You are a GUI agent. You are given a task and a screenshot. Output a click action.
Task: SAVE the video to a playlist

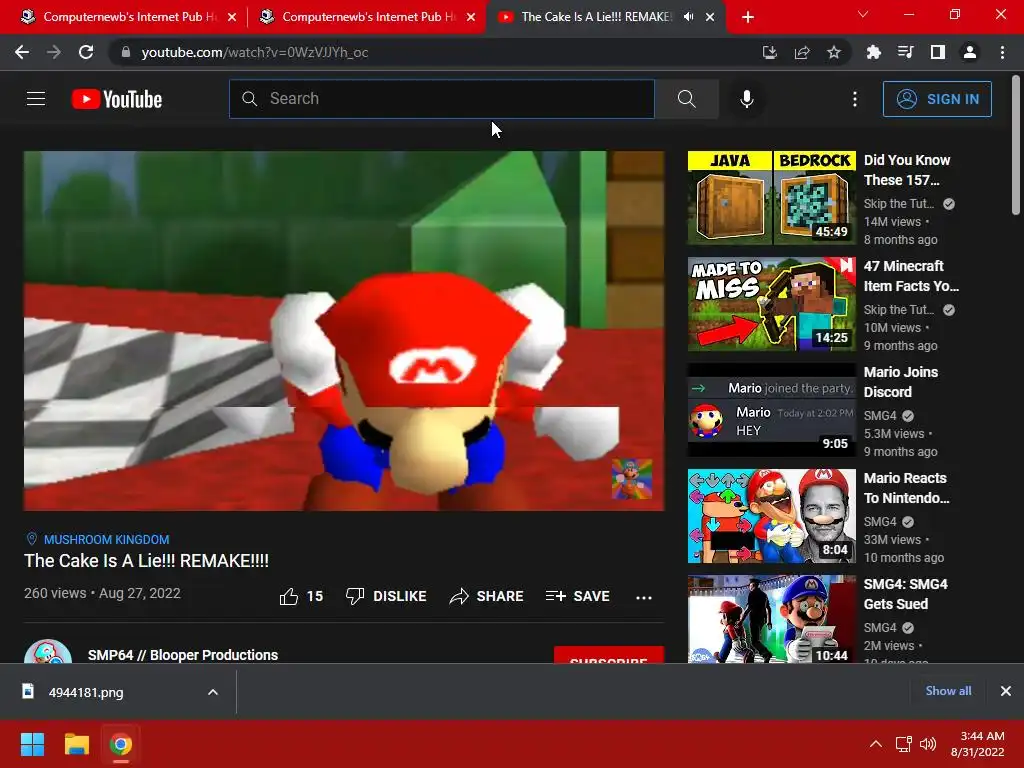pos(577,596)
